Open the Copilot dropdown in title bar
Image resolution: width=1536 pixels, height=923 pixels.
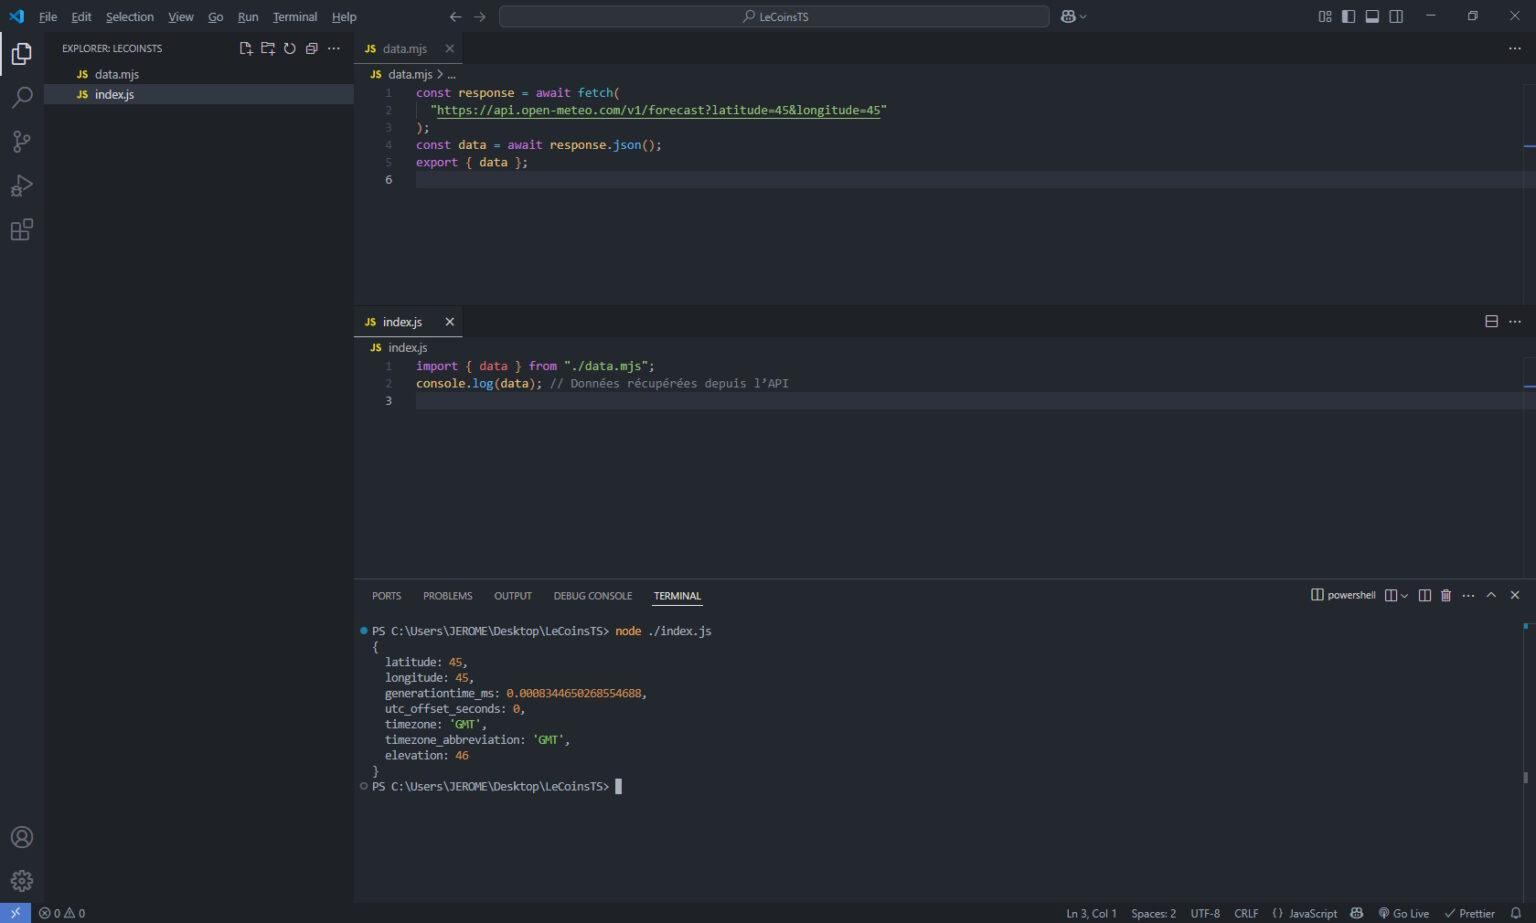coord(1083,16)
